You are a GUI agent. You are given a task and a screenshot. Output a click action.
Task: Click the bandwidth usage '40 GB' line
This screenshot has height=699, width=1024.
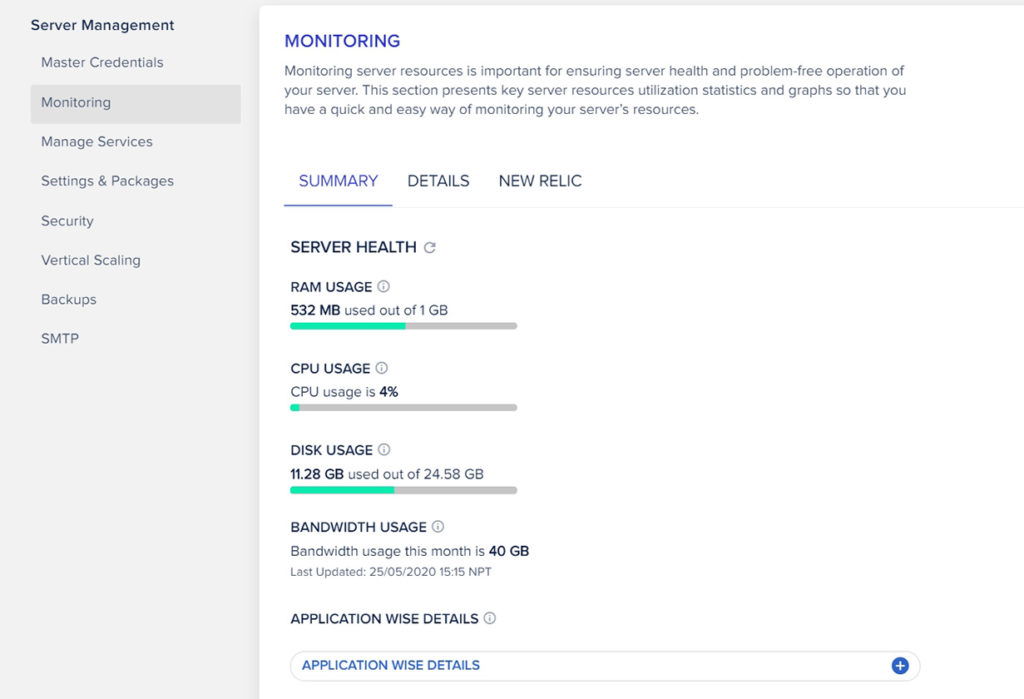(409, 551)
